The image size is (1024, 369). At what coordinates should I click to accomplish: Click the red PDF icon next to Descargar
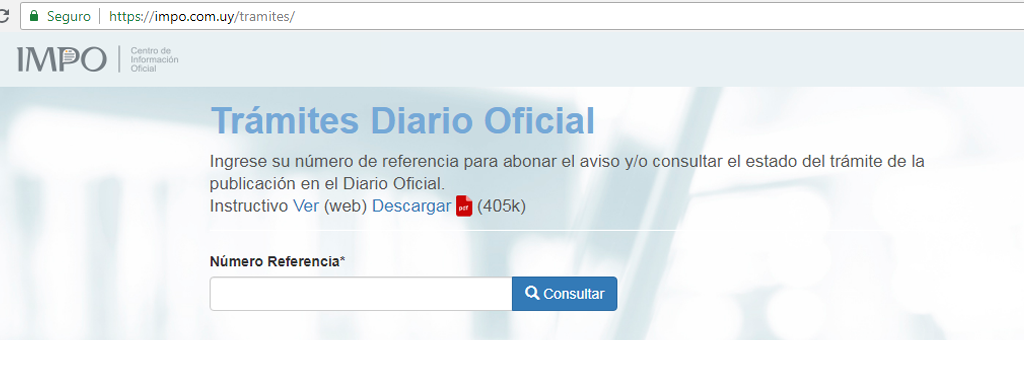[x=464, y=206]
